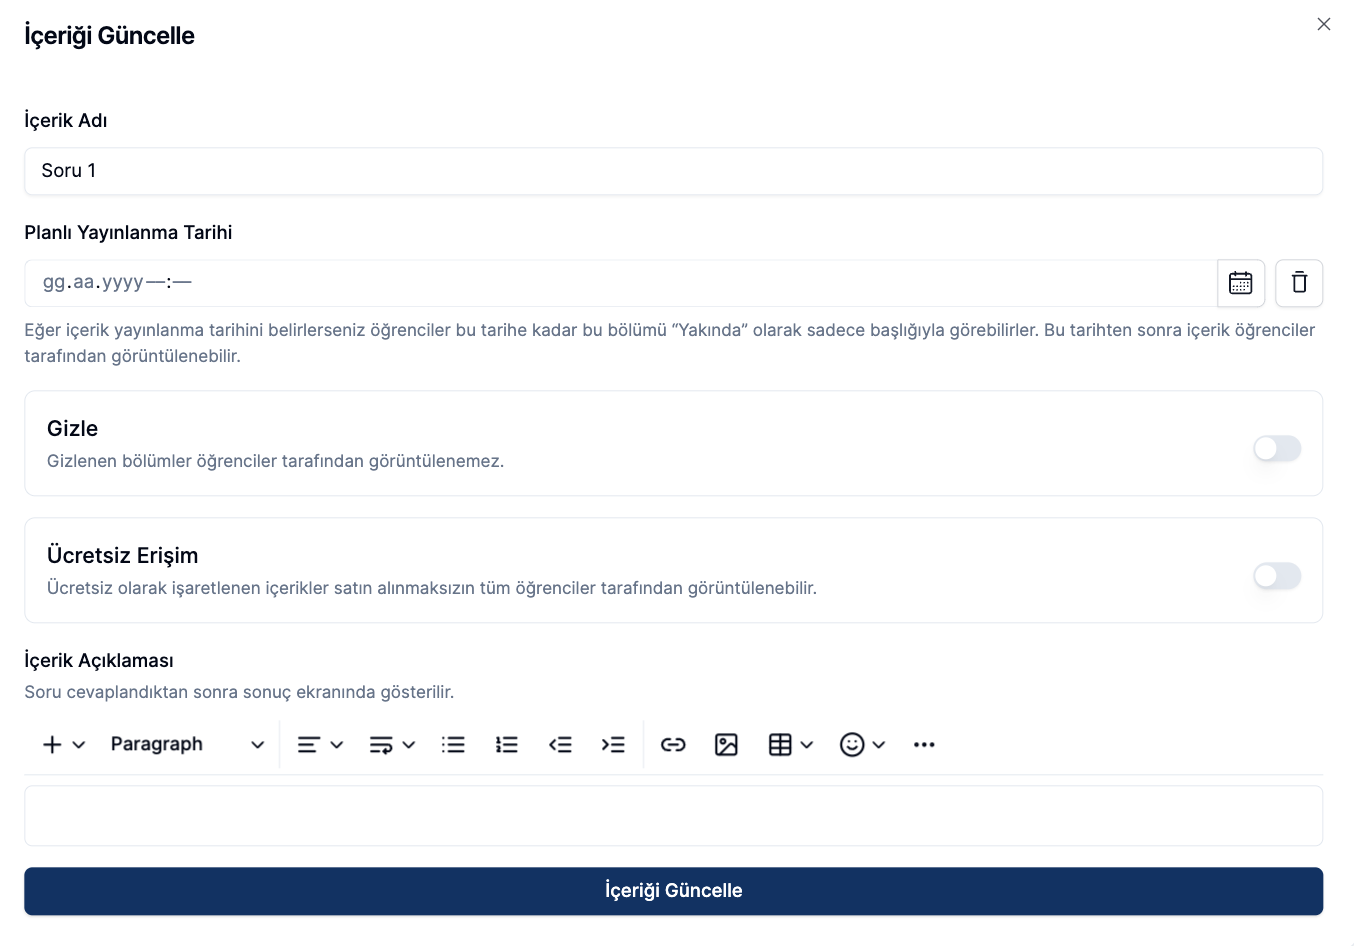Insert an image
Viewport: 1354px width, 946px height.
click(x=726, y=744)
